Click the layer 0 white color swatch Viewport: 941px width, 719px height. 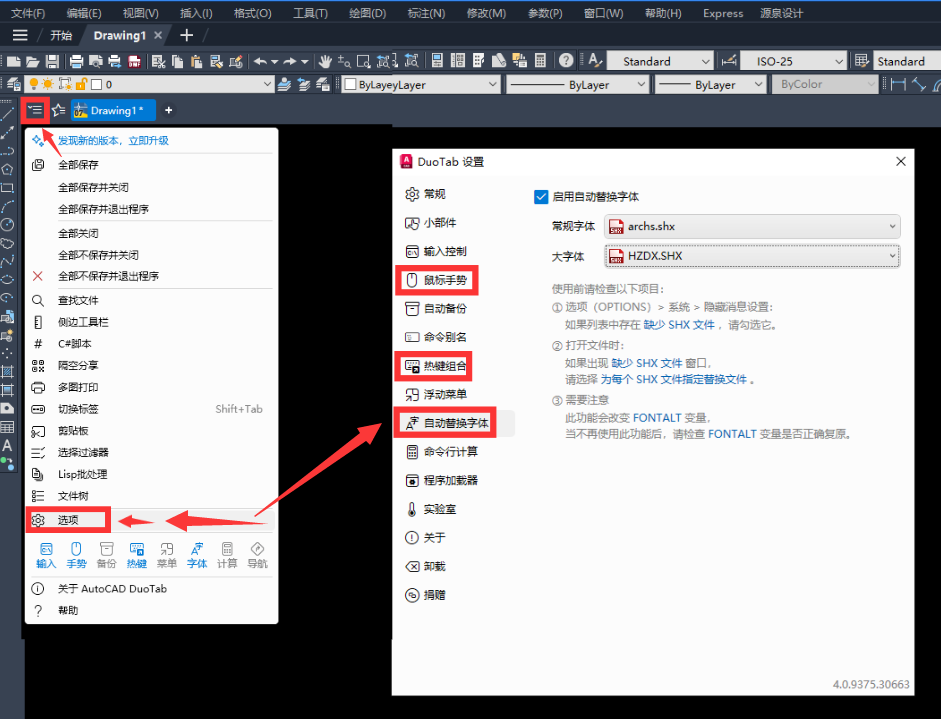[97, 84]
